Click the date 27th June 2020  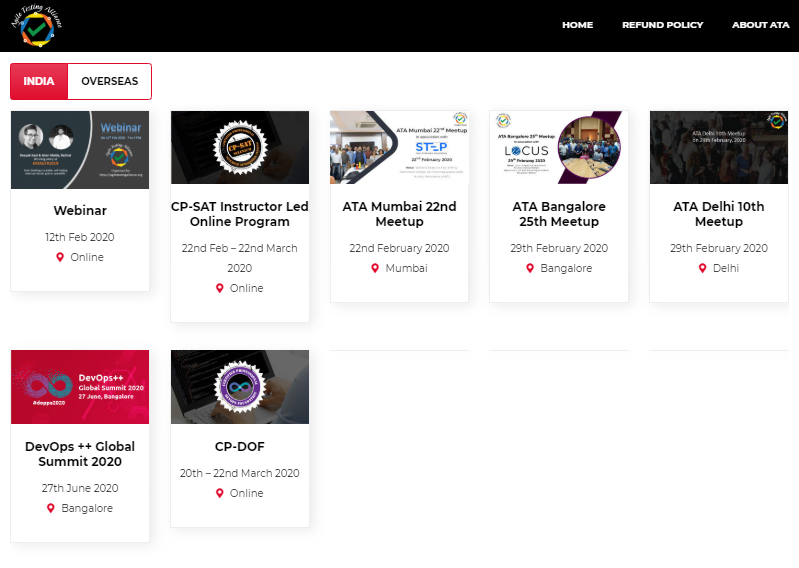coord(80,488)
